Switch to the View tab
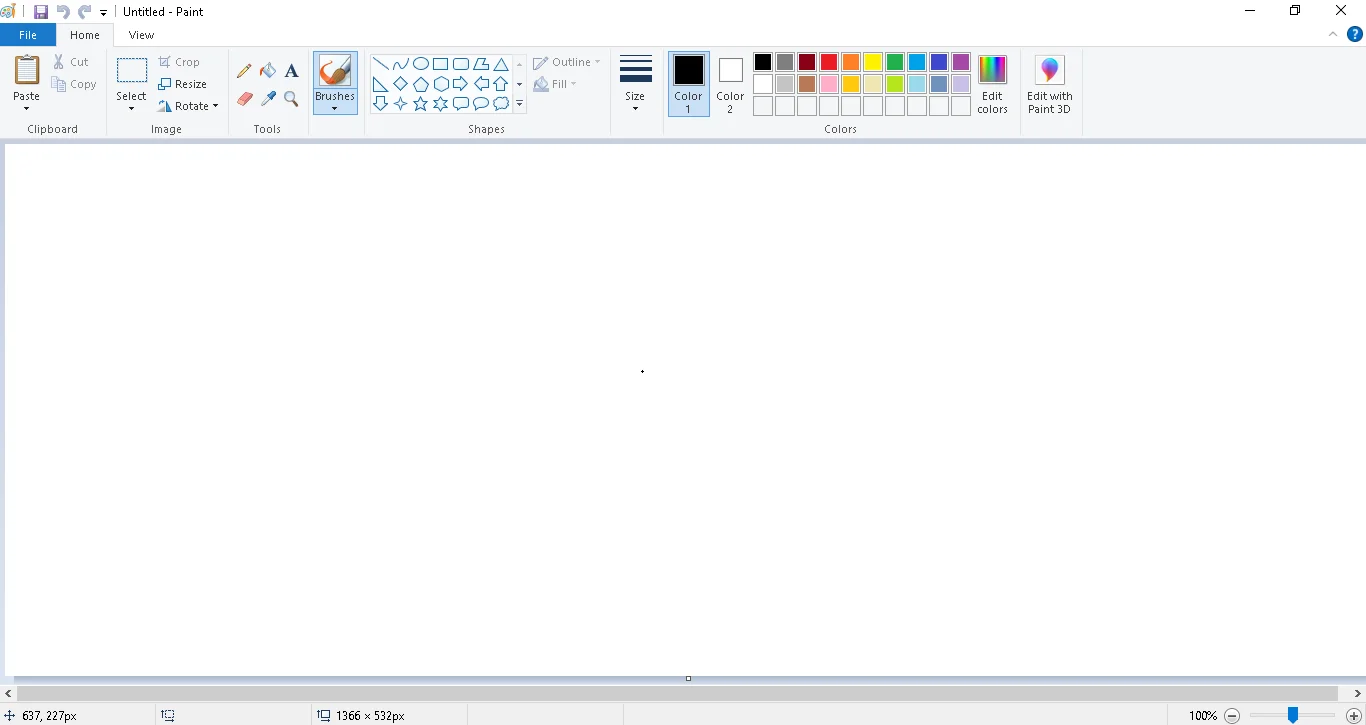Screen dimensions: 1366x725 (x=141, y=35)
